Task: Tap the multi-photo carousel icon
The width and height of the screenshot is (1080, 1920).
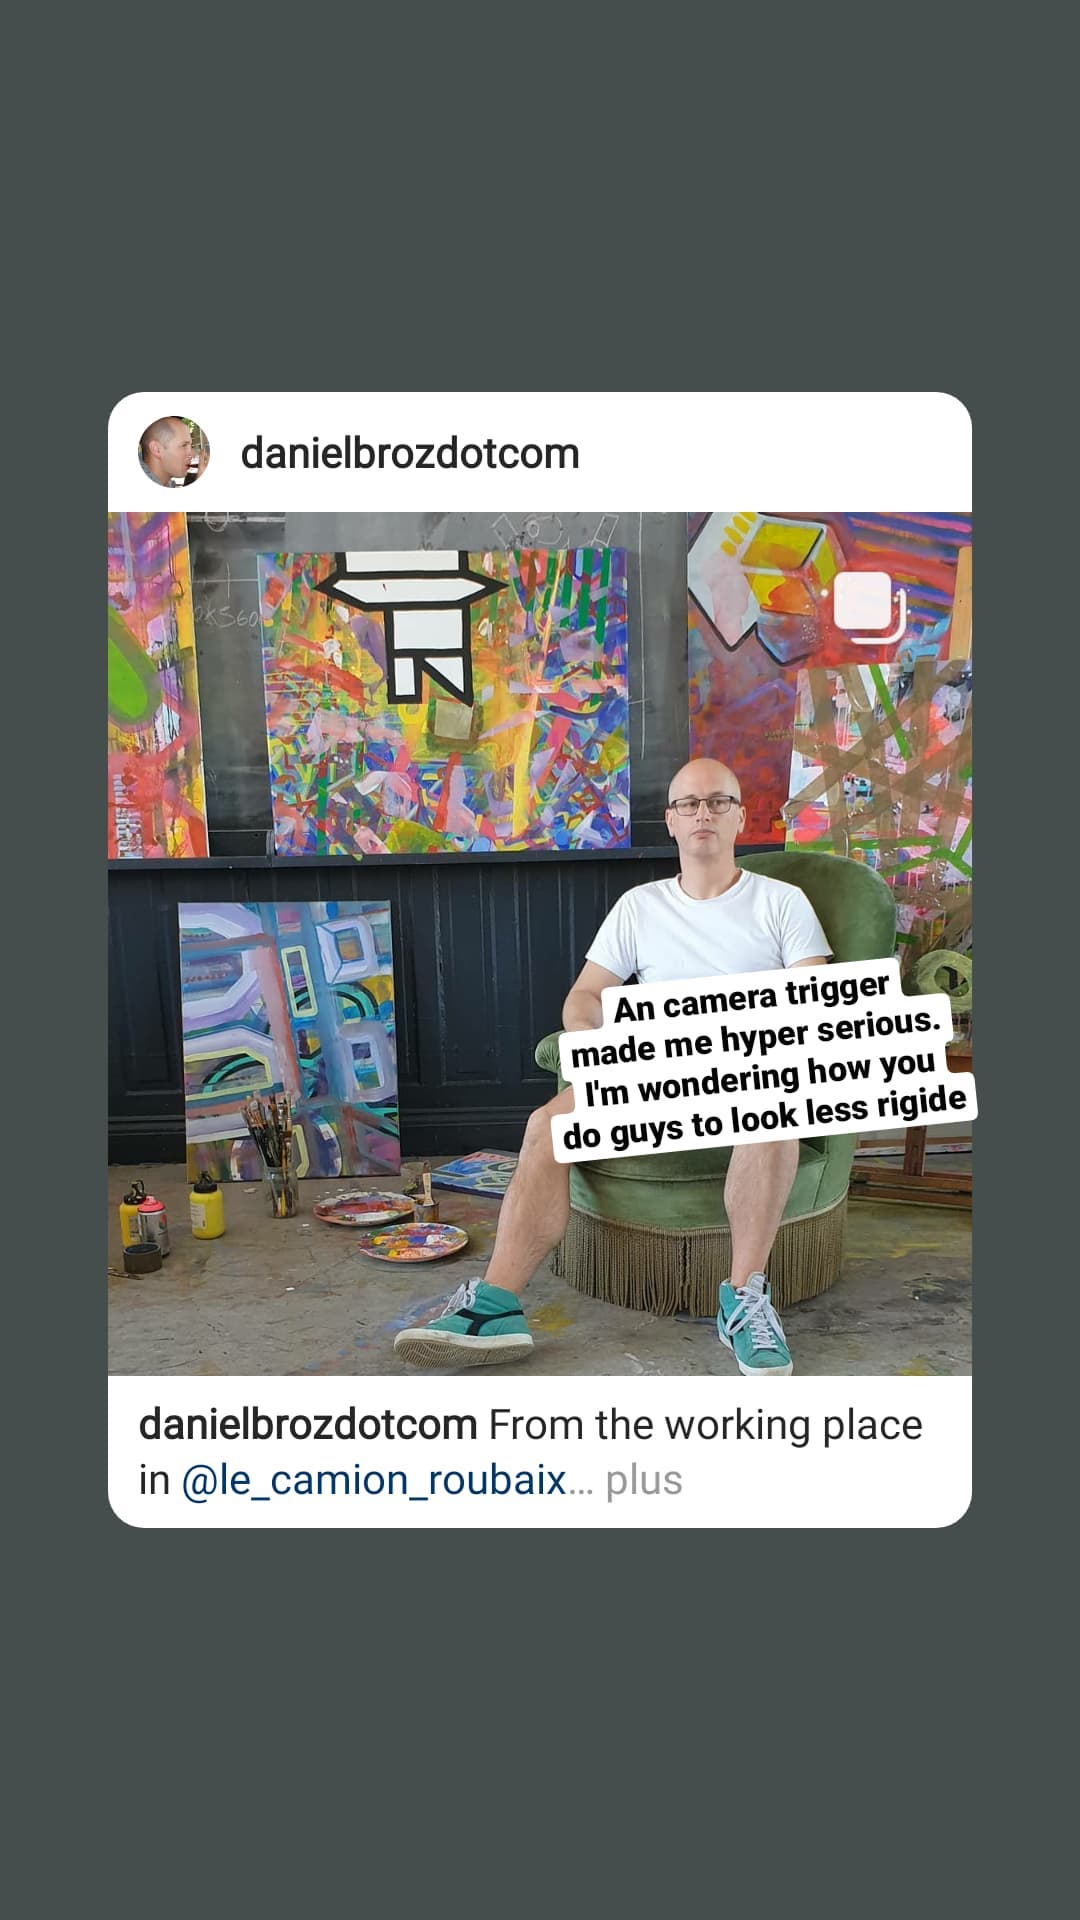Action: (x=869, y=607)
